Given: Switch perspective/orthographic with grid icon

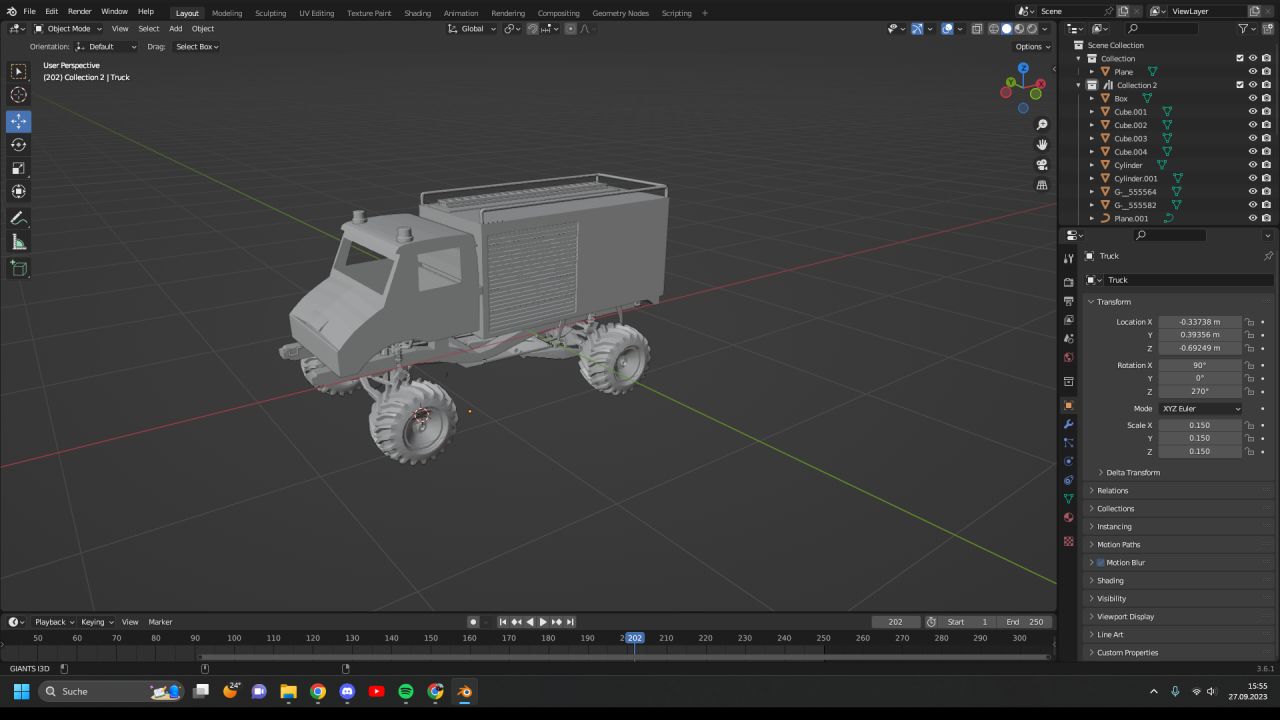Looking at the screenshot, I should click(1042, 185).
